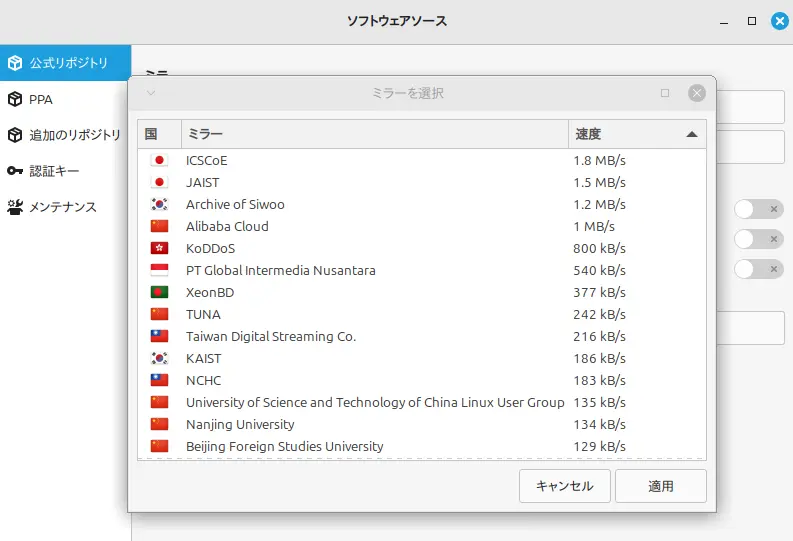Click the sort arrow in 速度 header
The image size is (793, 541).
[692, 134]
